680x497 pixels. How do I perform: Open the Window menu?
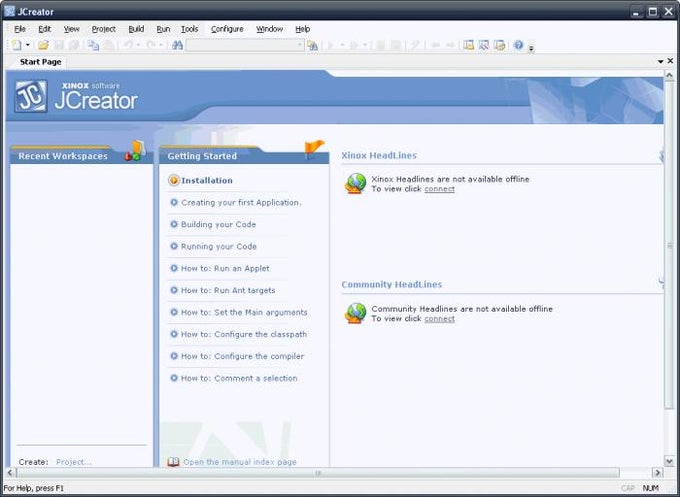(x=269, y=29)
